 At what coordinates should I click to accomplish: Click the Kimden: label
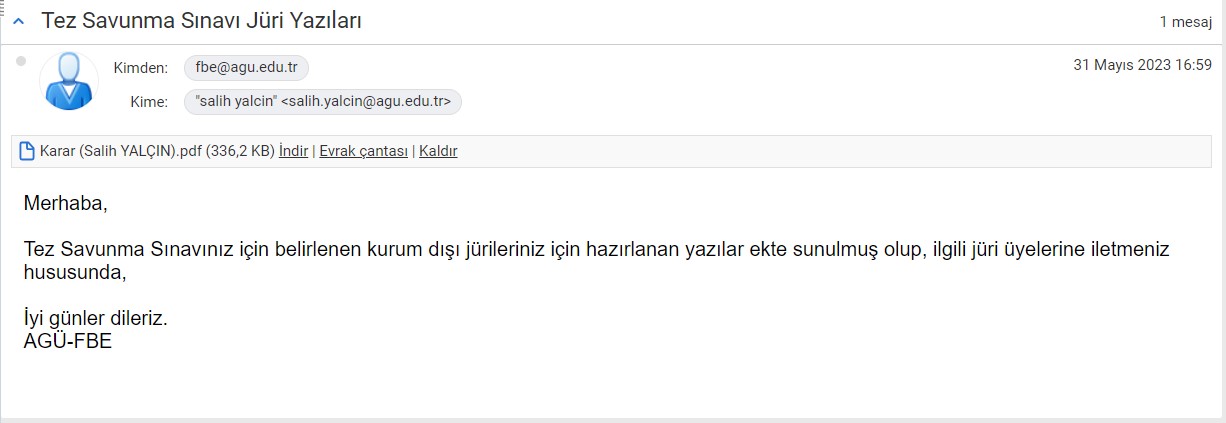click(x=141, y=68)
